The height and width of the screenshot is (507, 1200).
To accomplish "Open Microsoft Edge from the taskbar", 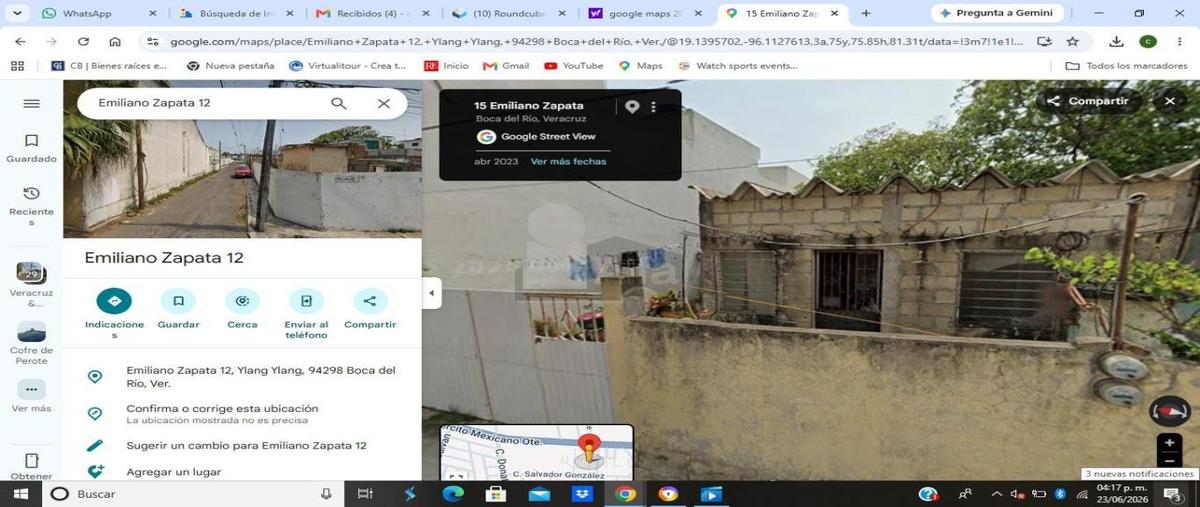I will [x=453, y=494].
